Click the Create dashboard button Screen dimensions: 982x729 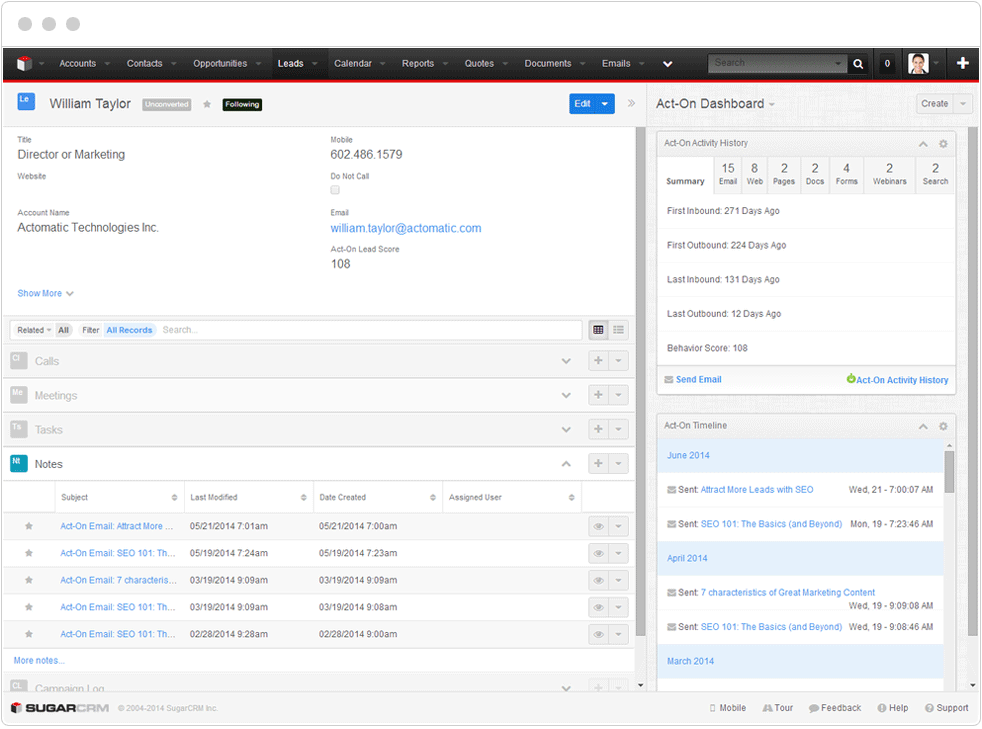[934, 104]
